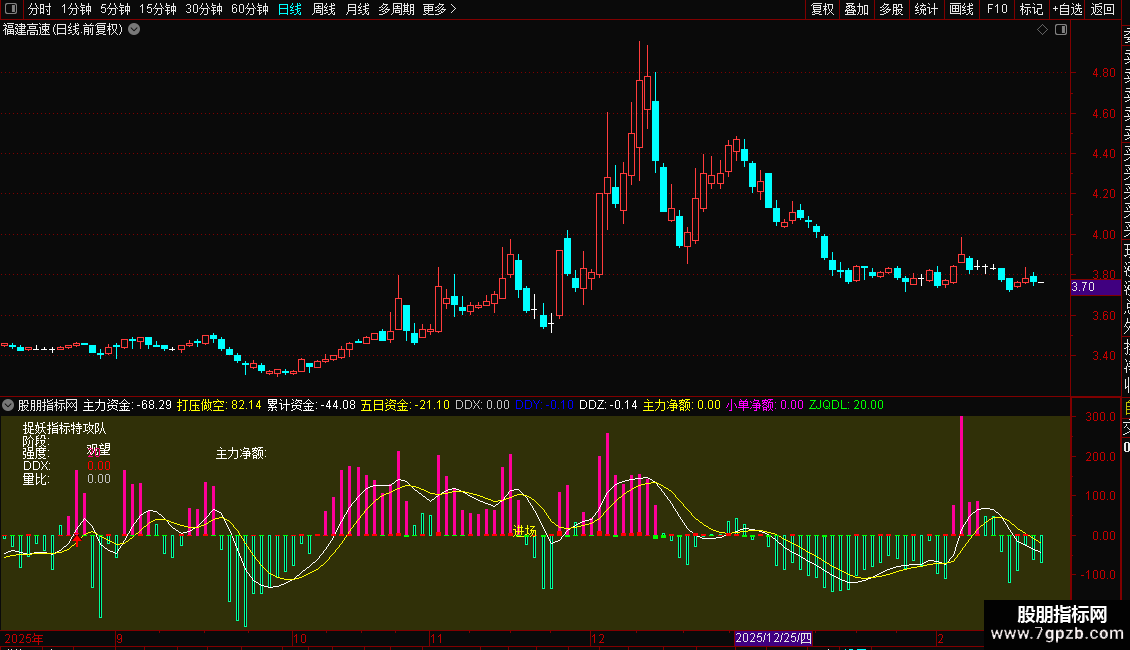The width and height of the screenshot is (1130, 650).
Task: Click the diamond marker icon in chart corner
Action: (1042, 30)
